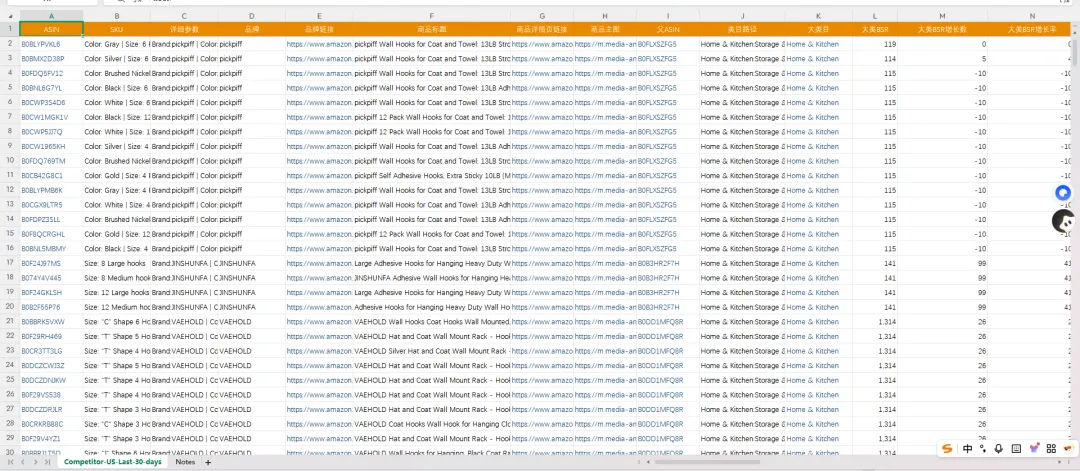This screenshot has width=1080, height=471.
Task: Open the IME skin icon
Action: click(x=1034, y=448)
